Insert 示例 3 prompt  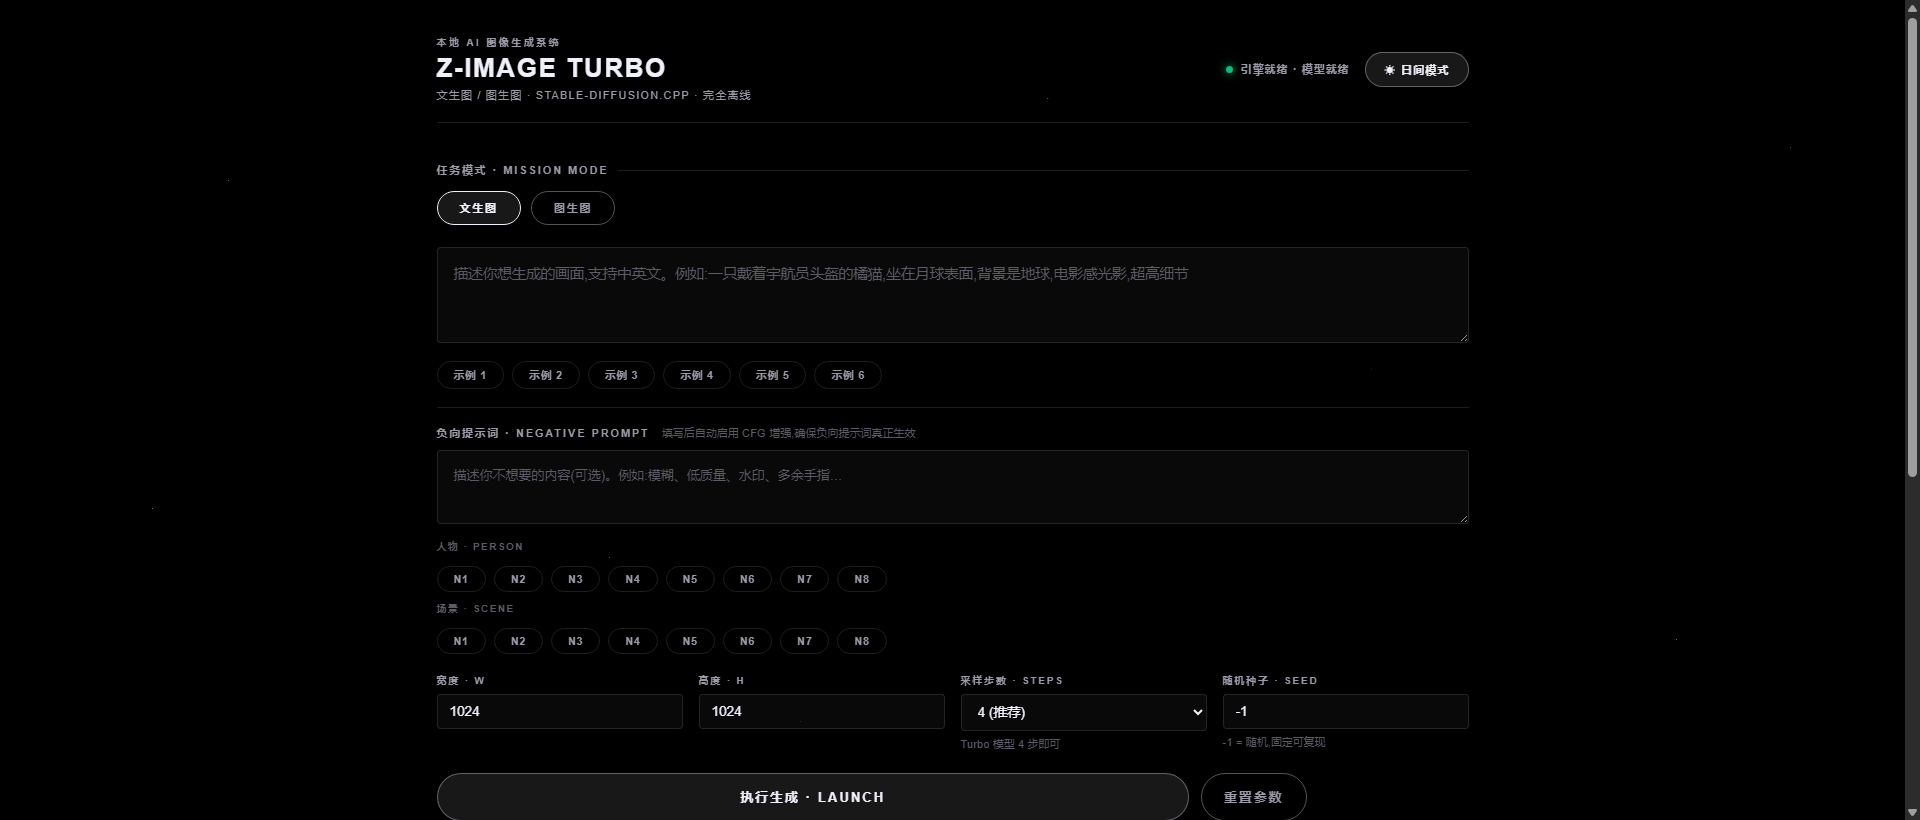(621, 375)
